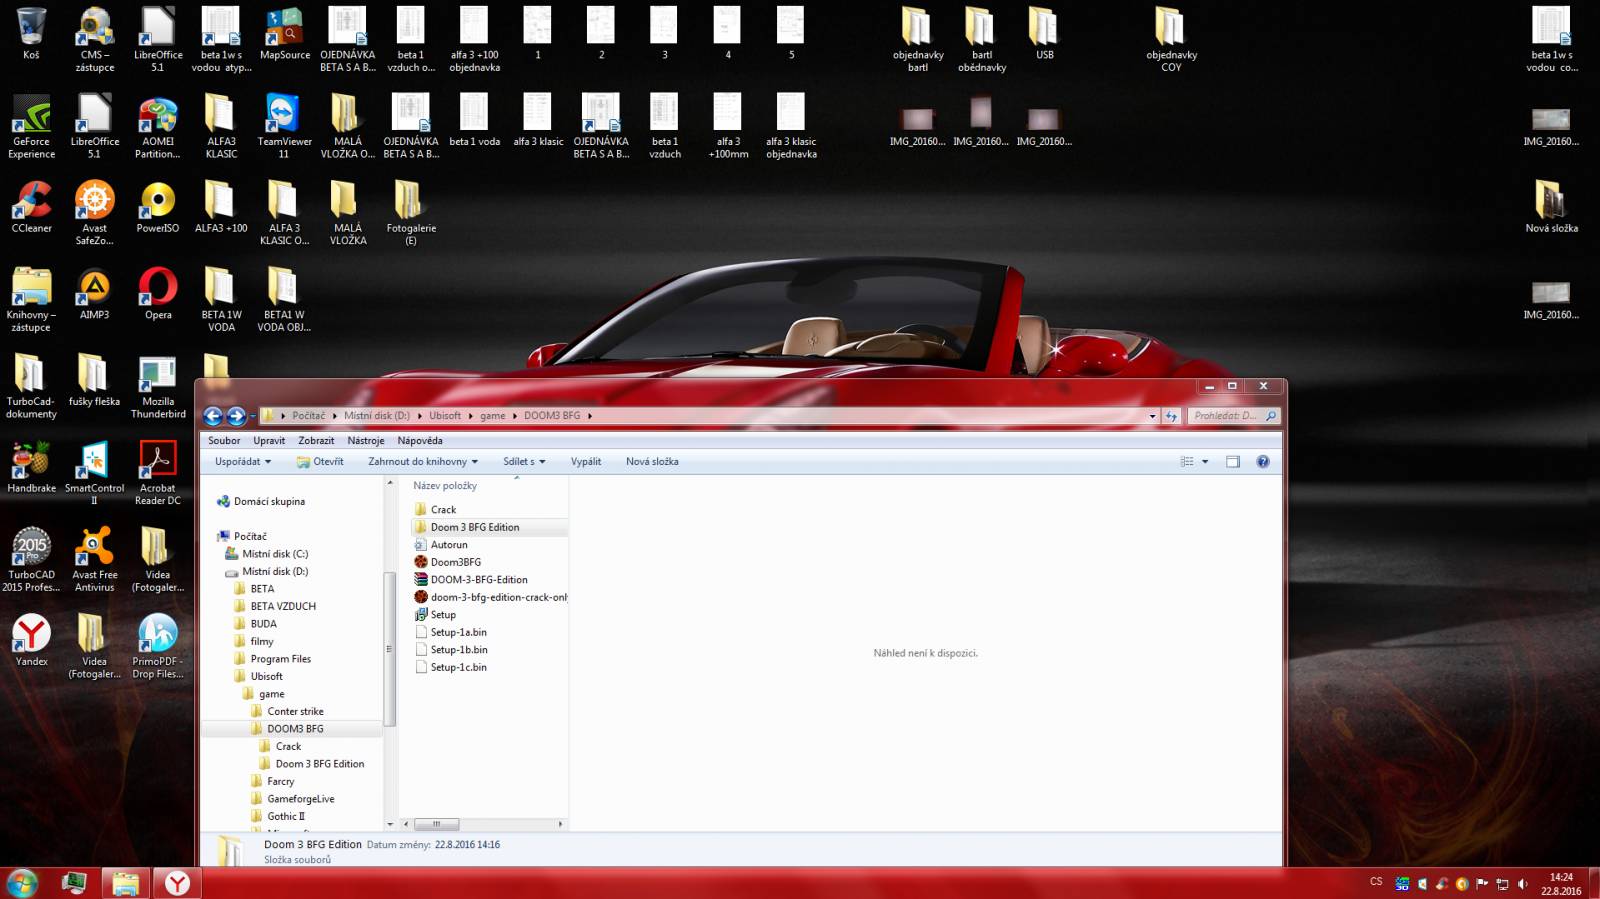Screen dimensions: 1600x899
Task: Click Nová složka toolbar button
Action: pyautogui.click(x=652, y=462)
